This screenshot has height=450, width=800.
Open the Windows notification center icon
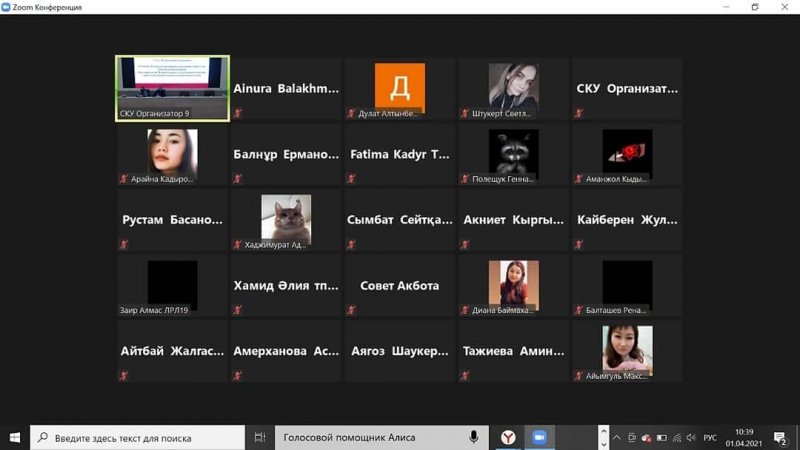780,437
